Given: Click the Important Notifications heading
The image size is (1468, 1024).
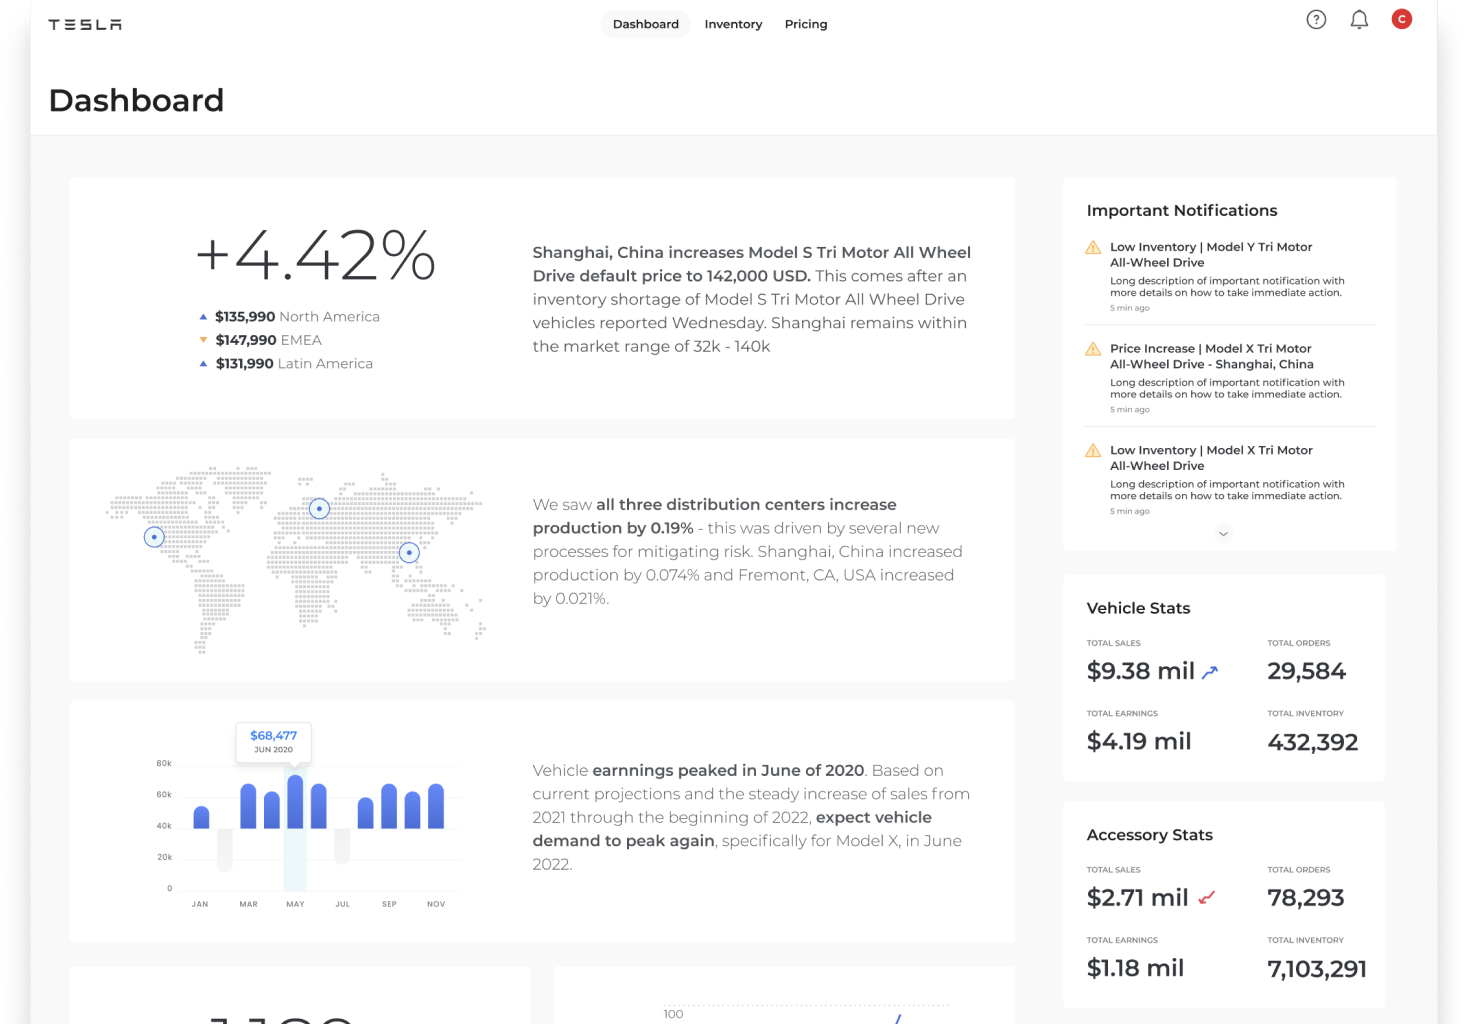Looking at the screenshot, I should 1182,210.
